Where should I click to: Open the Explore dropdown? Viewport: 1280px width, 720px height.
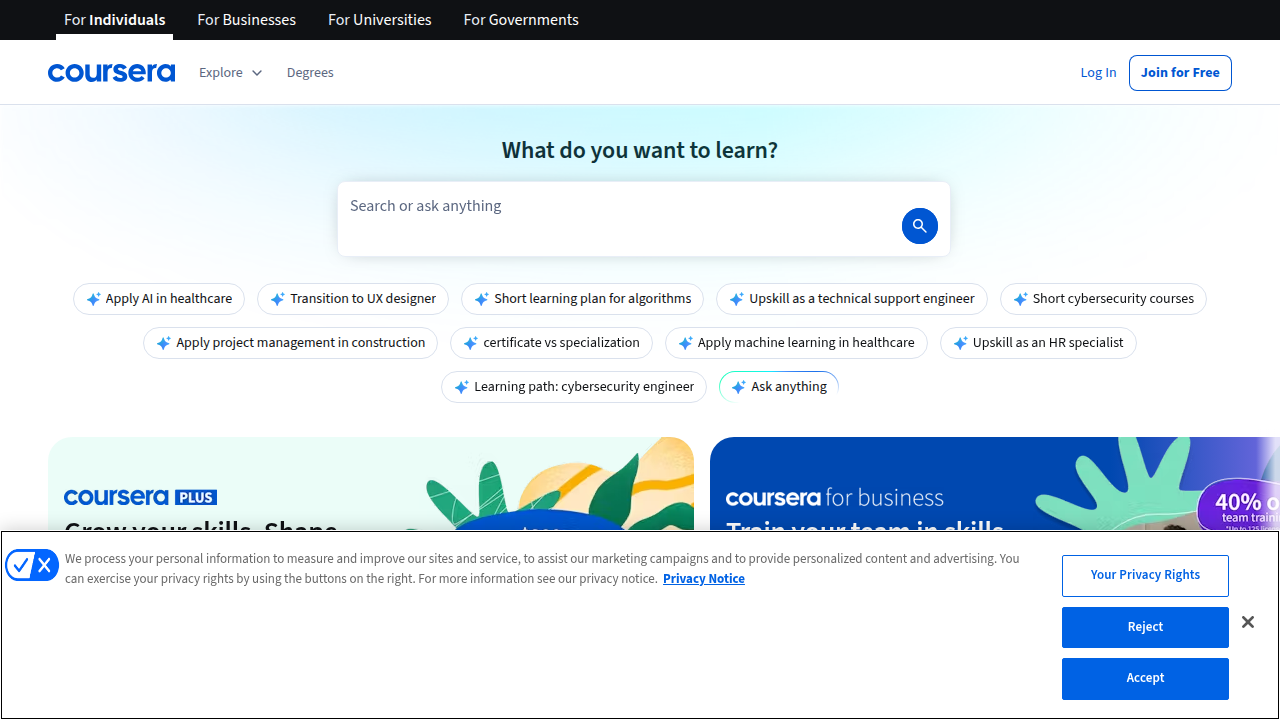coord(230,72)
